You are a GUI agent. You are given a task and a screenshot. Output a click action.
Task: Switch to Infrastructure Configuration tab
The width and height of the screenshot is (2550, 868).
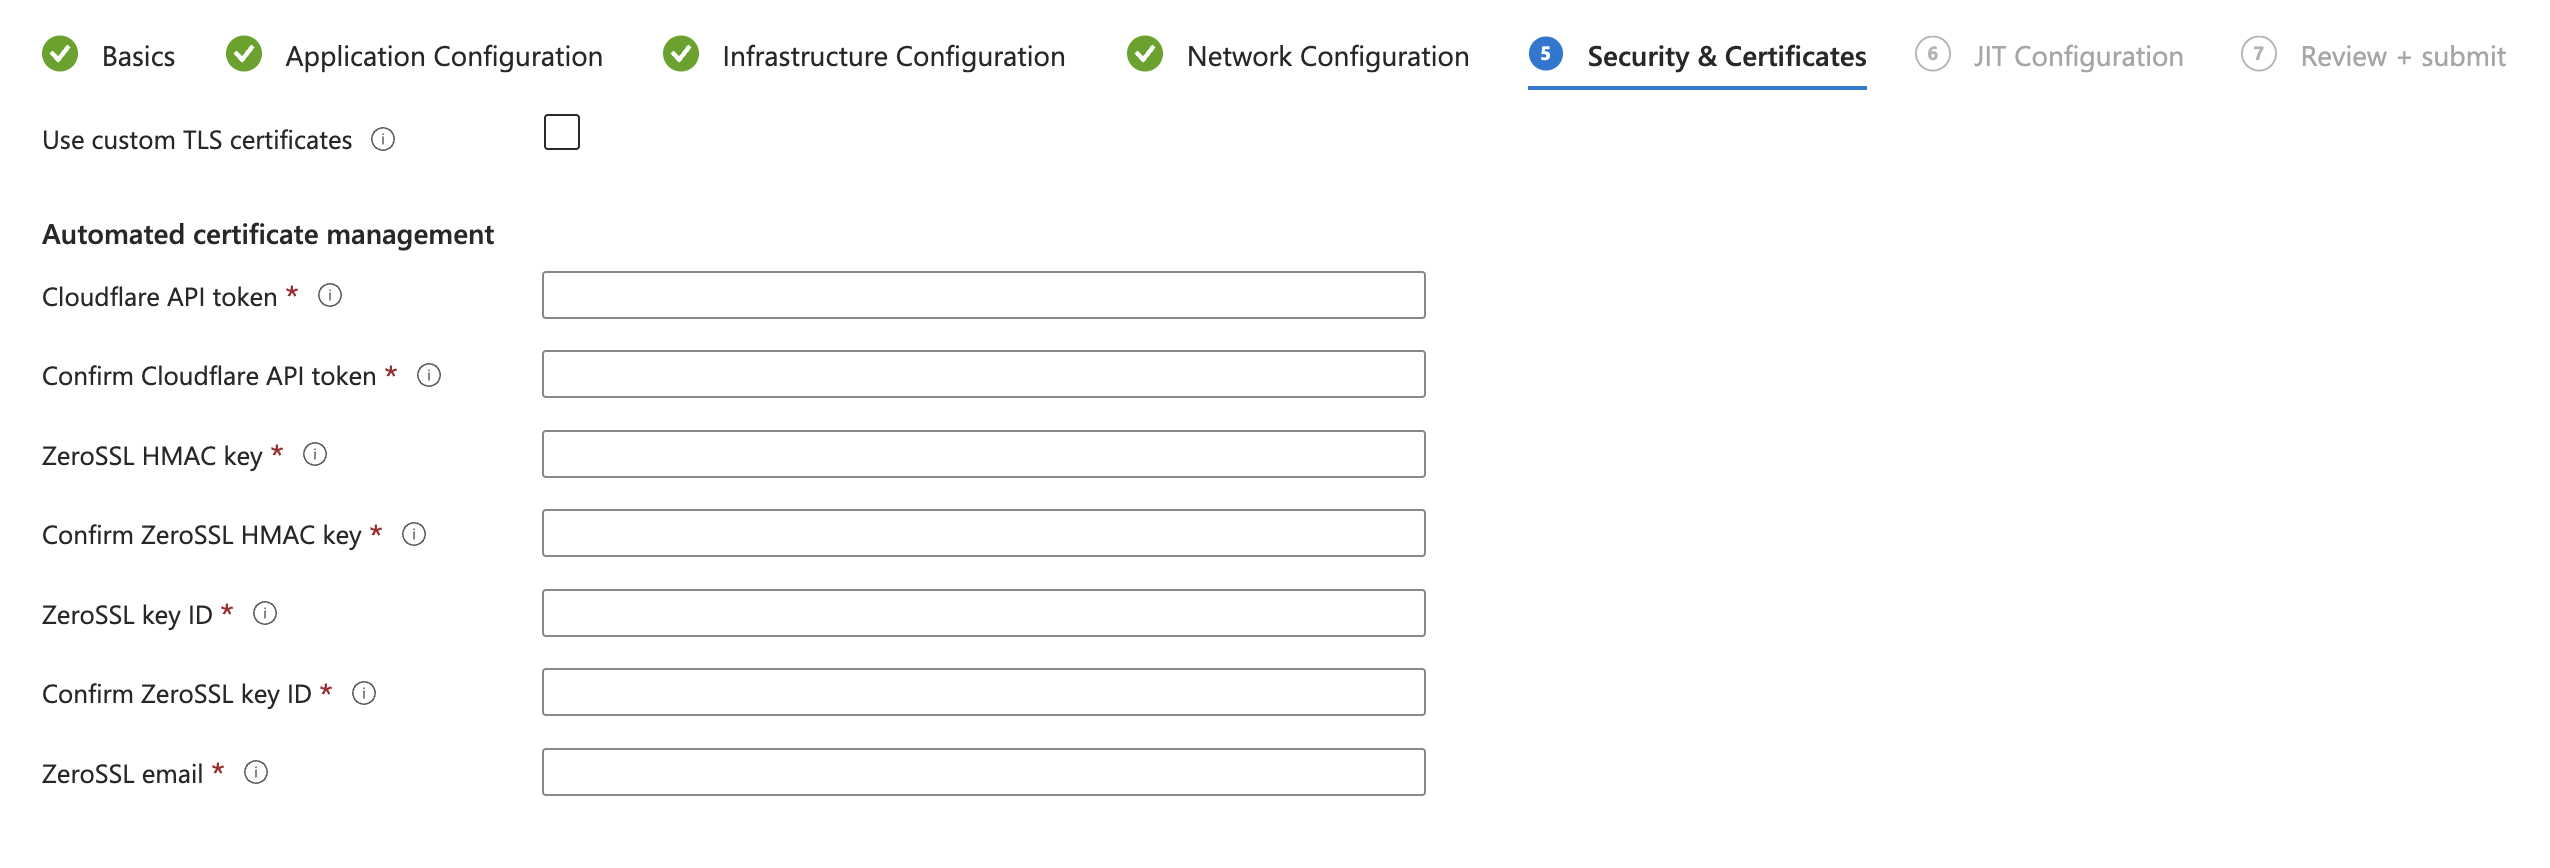click(893, 56)
